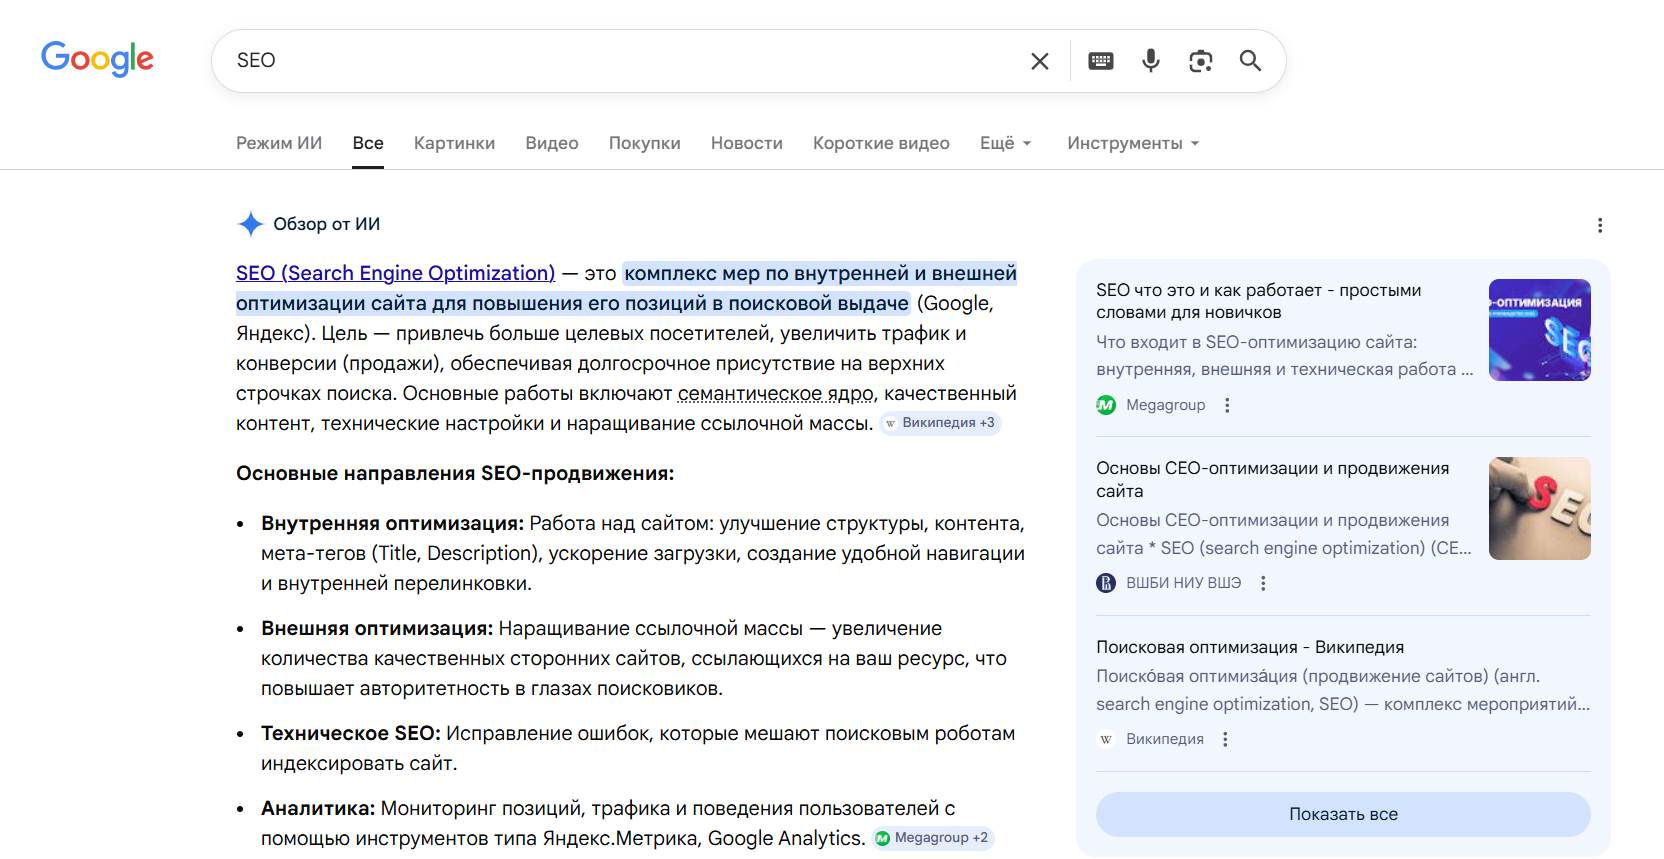The image size is (1664, 859).
Task: Click Показать все button
Action: coord(1343,814)
